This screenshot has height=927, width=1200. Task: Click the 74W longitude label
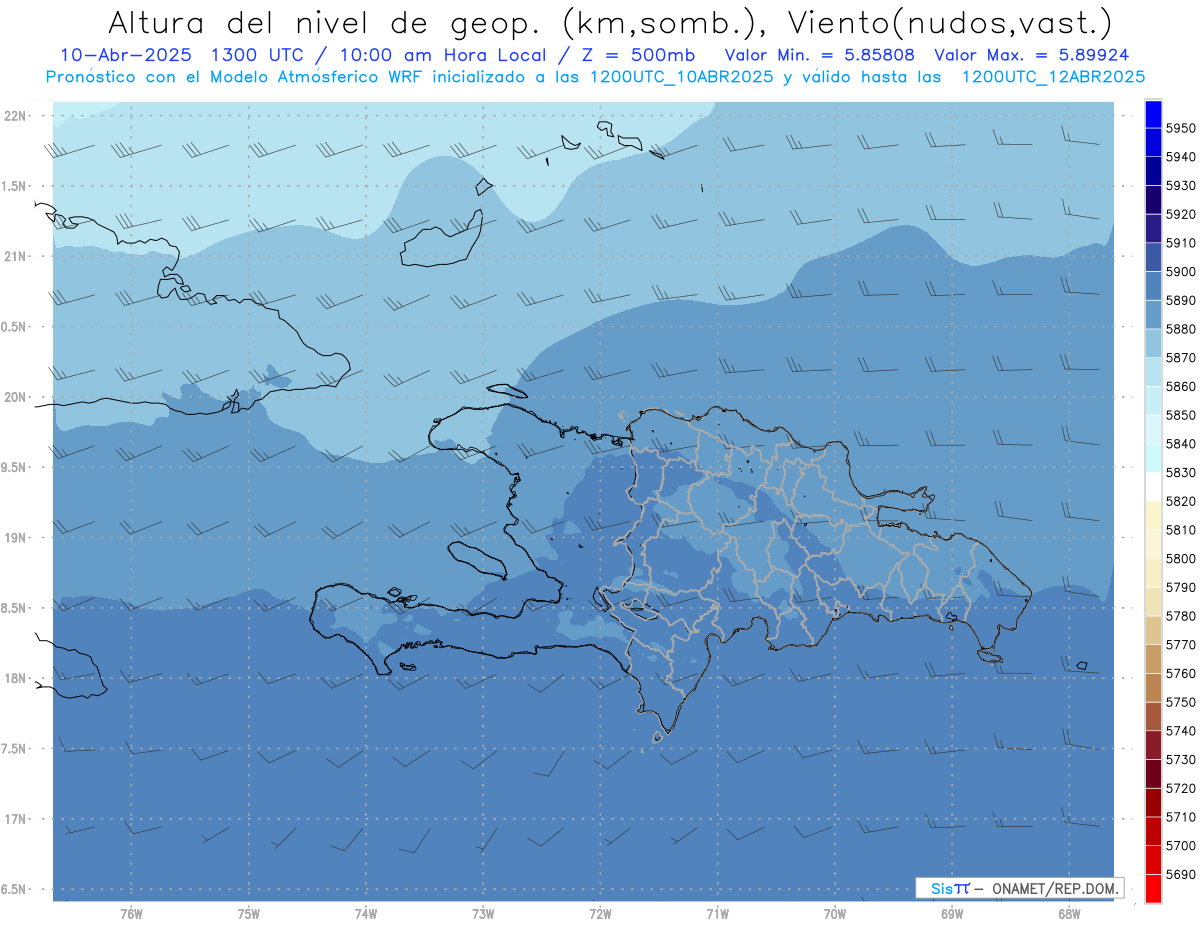click(x=366, y=913)
